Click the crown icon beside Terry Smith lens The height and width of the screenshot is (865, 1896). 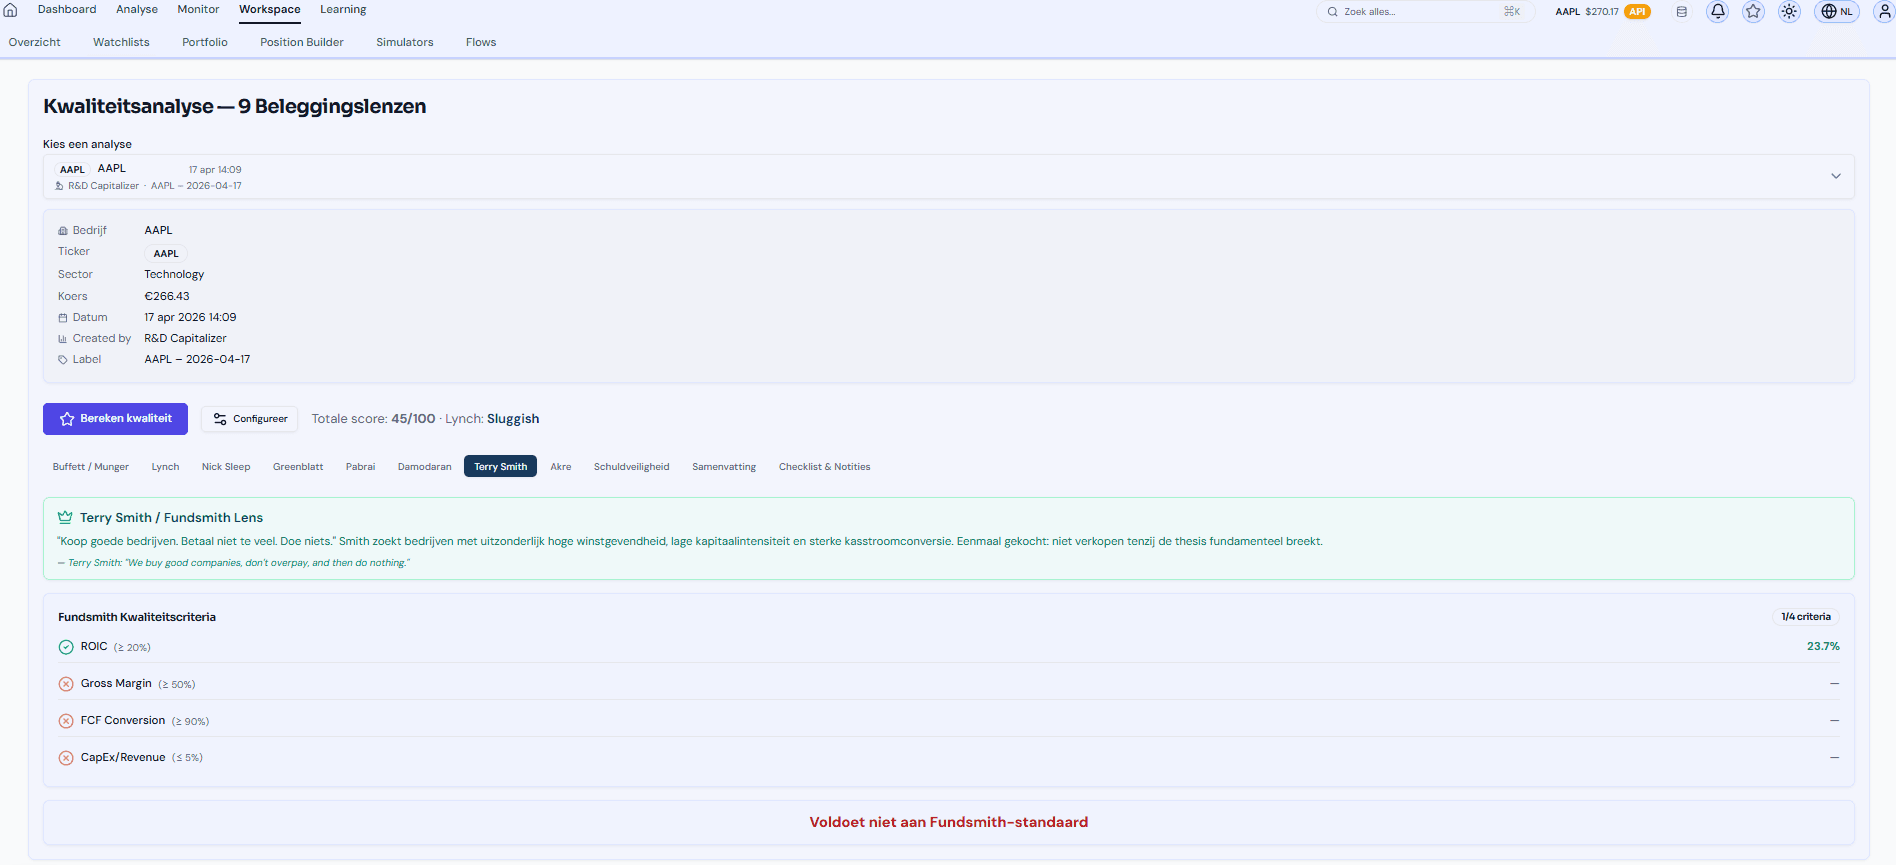point(65,518)
